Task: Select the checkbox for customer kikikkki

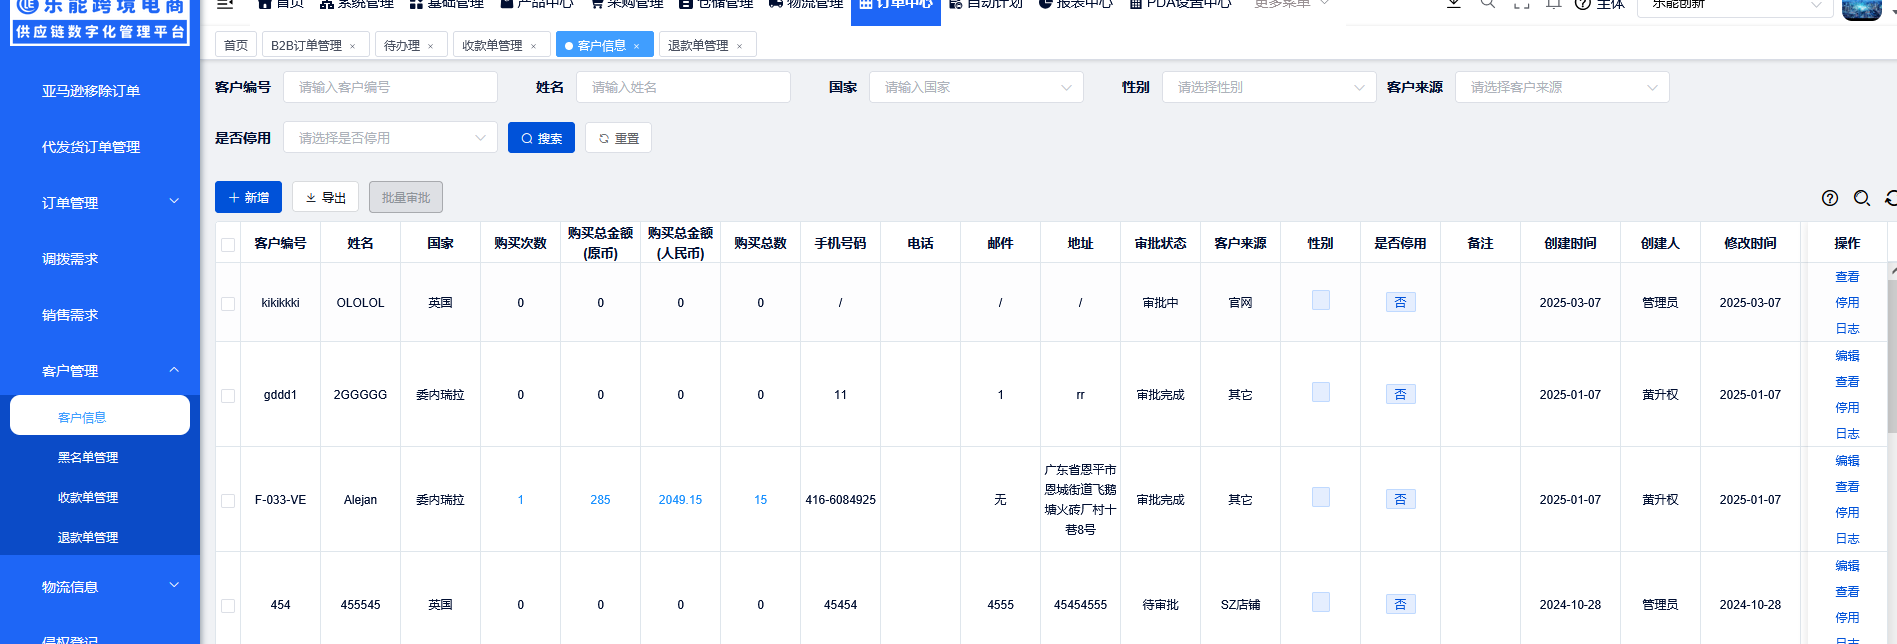Action: (x=228, y=304)
